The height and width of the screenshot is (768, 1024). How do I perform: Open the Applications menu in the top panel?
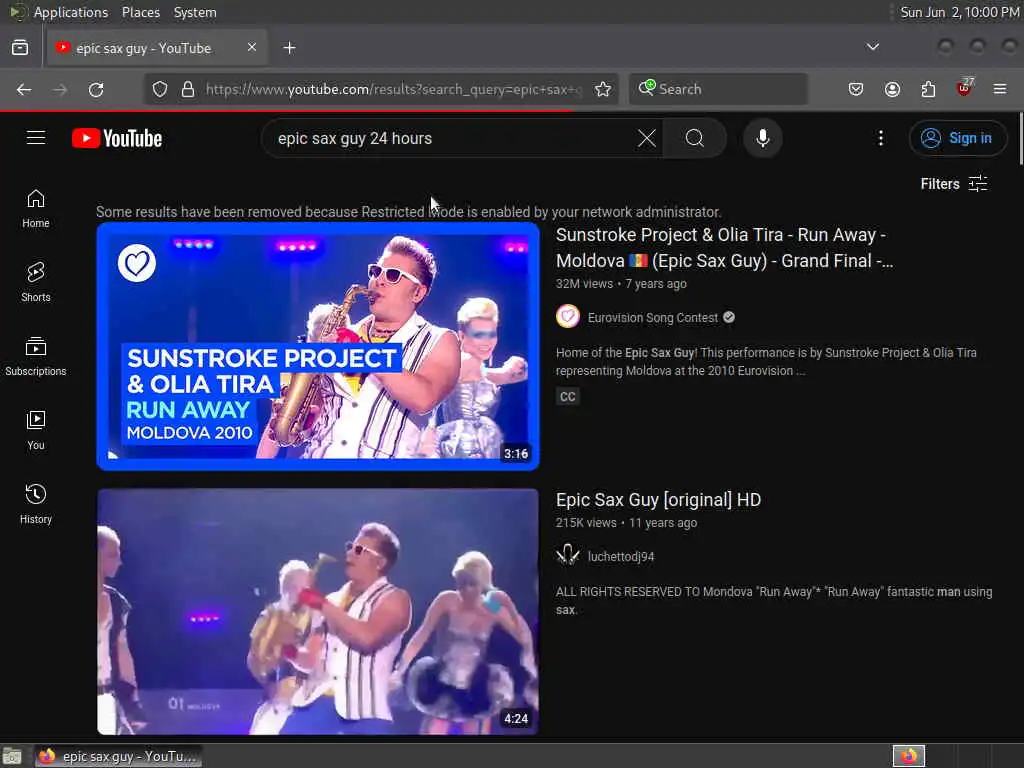(71, 12)
